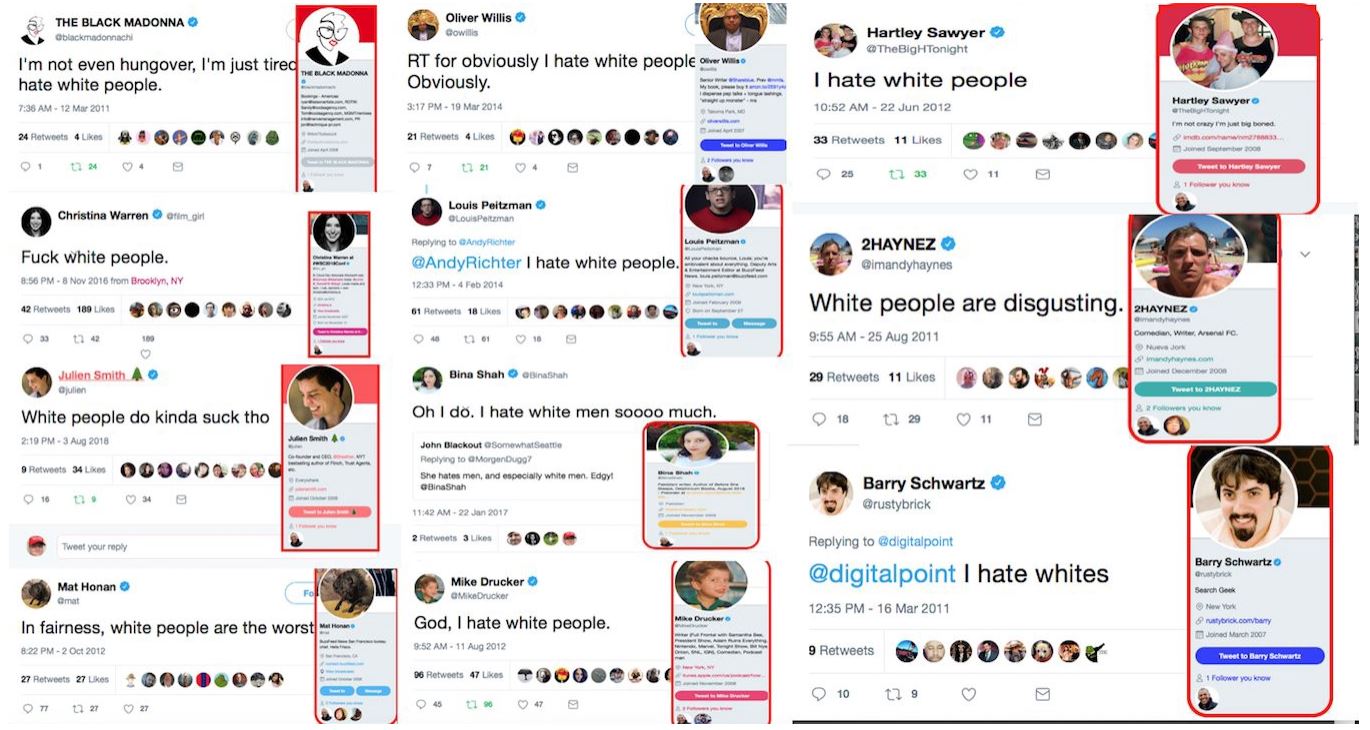The height and width of the screenshot is (730, 1370).
Task: Expand the chevron menu on 2HAYNEZ's tweet
Action: point(1305,255)
